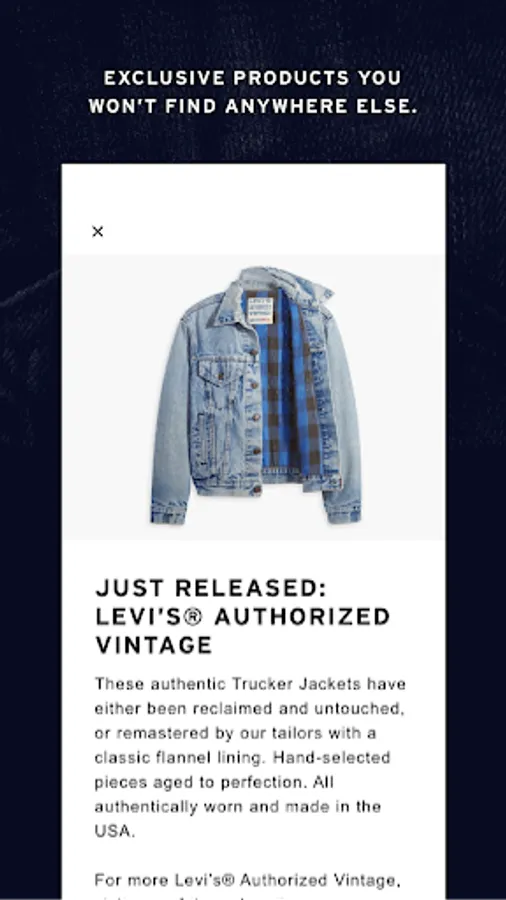Viewport: 506px width, 900px height.
Task: Tap the 'VINTAGE' title word
Action: coord(154,646)
